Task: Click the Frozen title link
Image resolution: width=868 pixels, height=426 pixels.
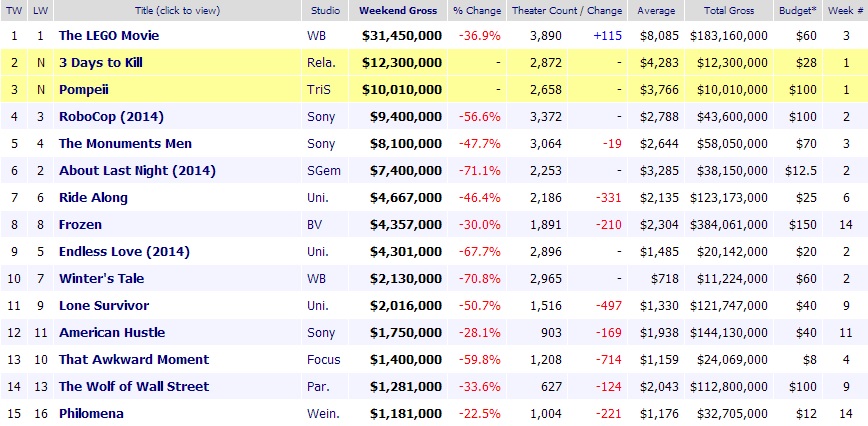Action: (x=80, y=224)
